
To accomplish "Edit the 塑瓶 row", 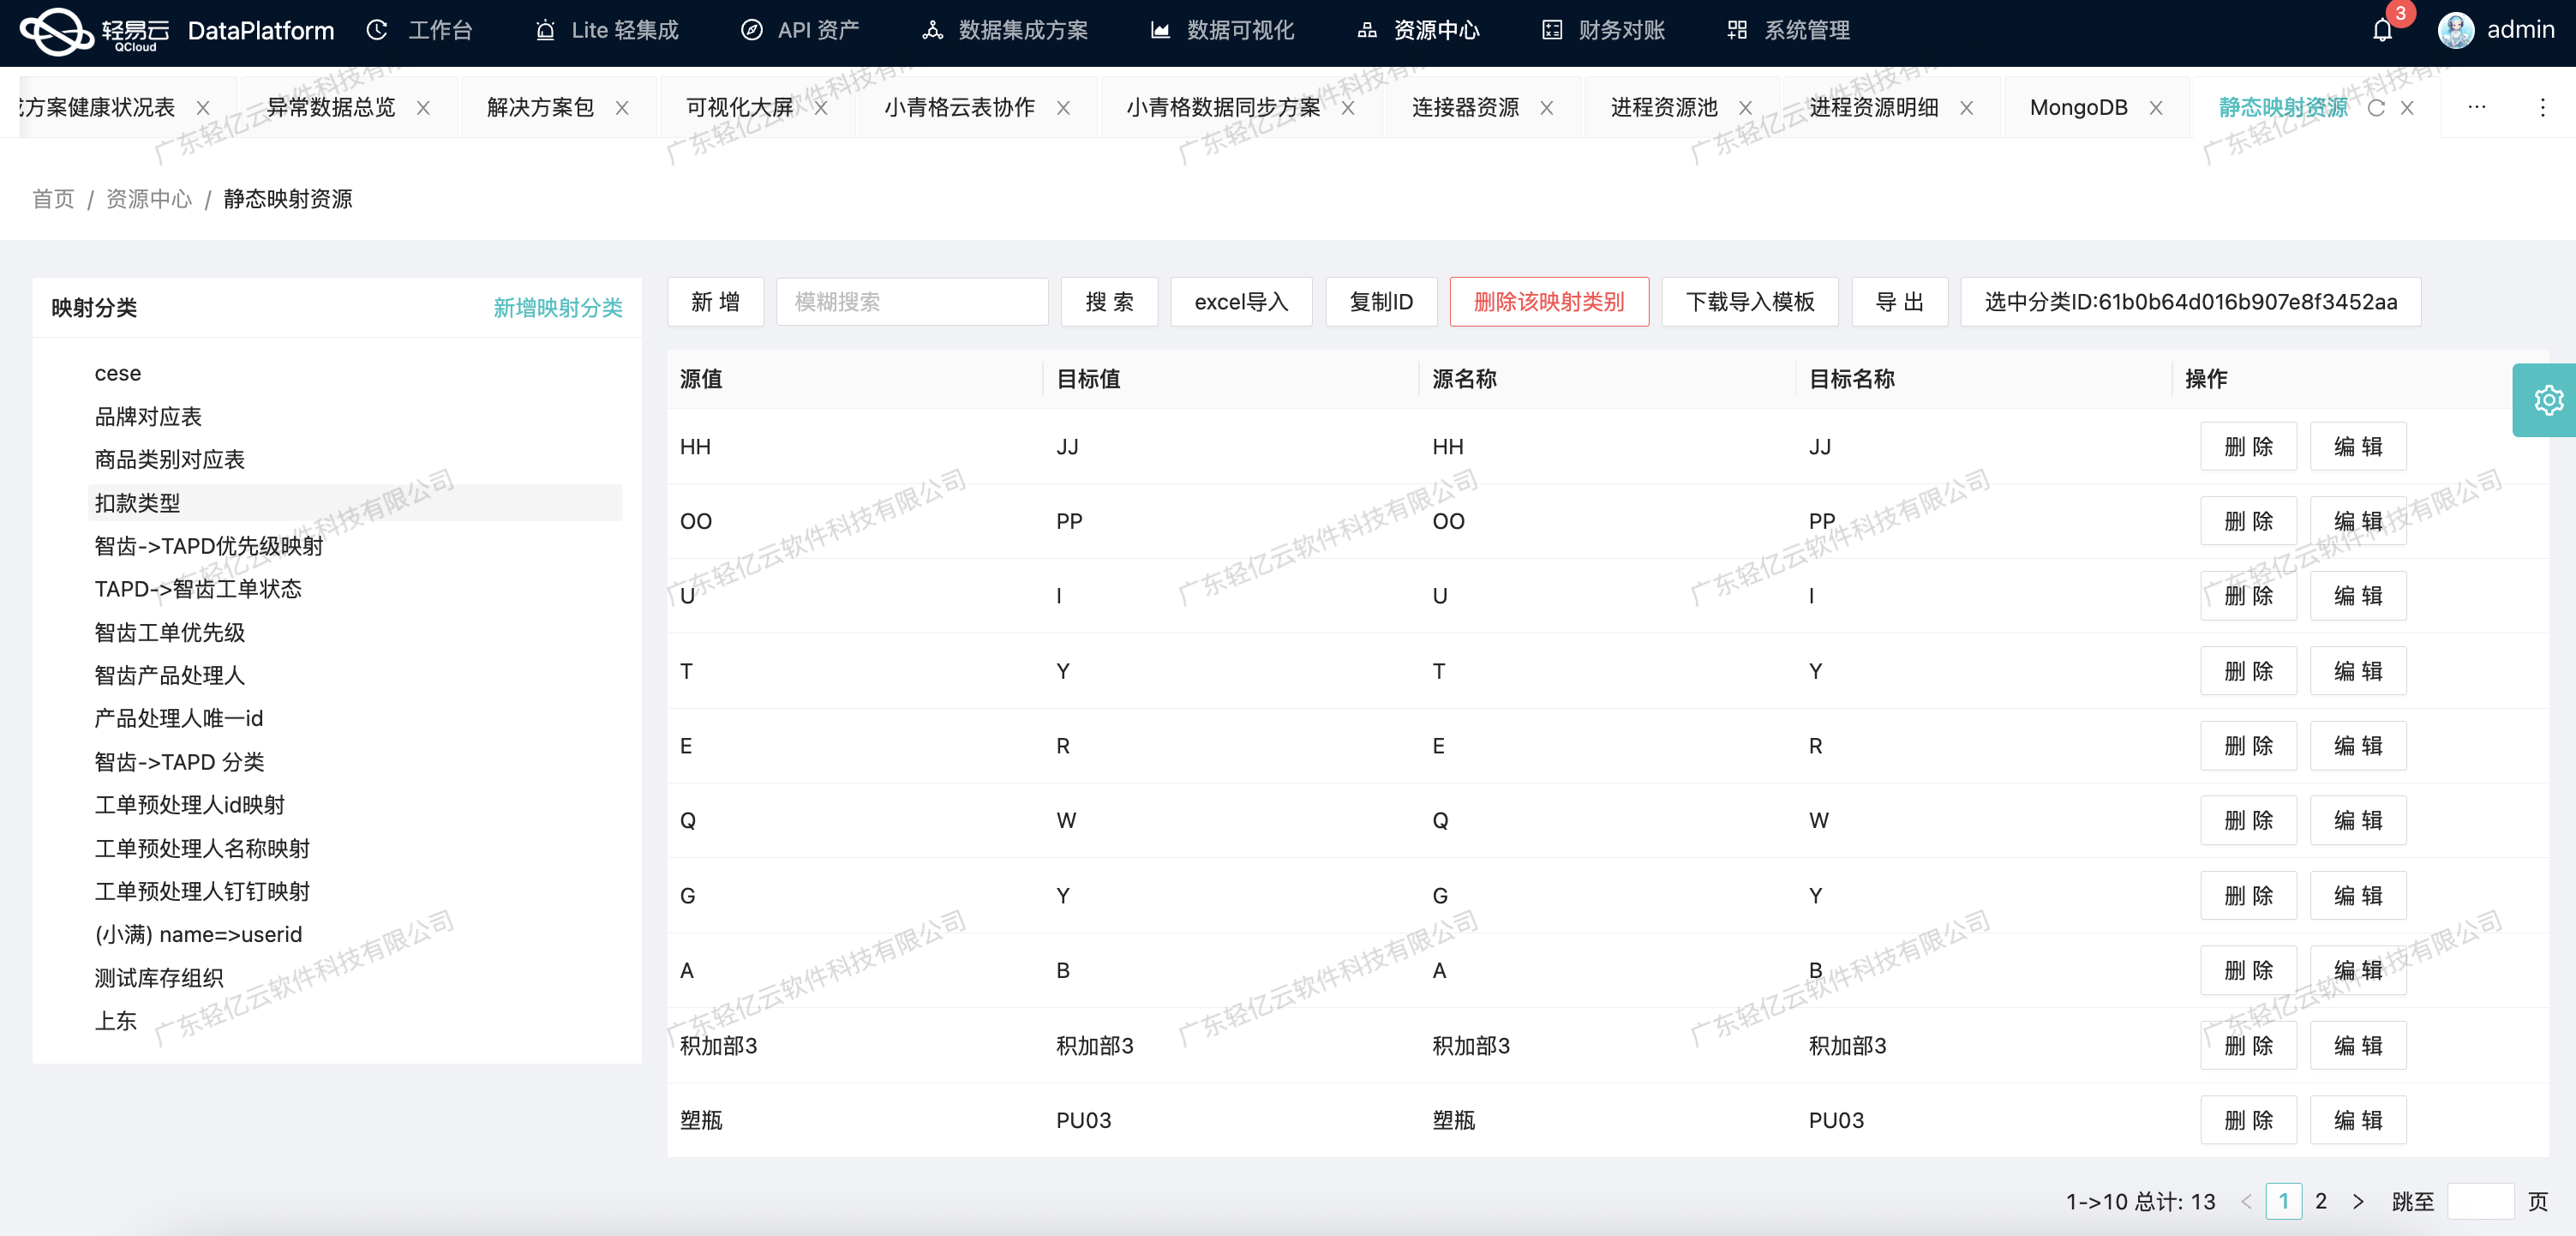I will (x=2358, y=1120).
